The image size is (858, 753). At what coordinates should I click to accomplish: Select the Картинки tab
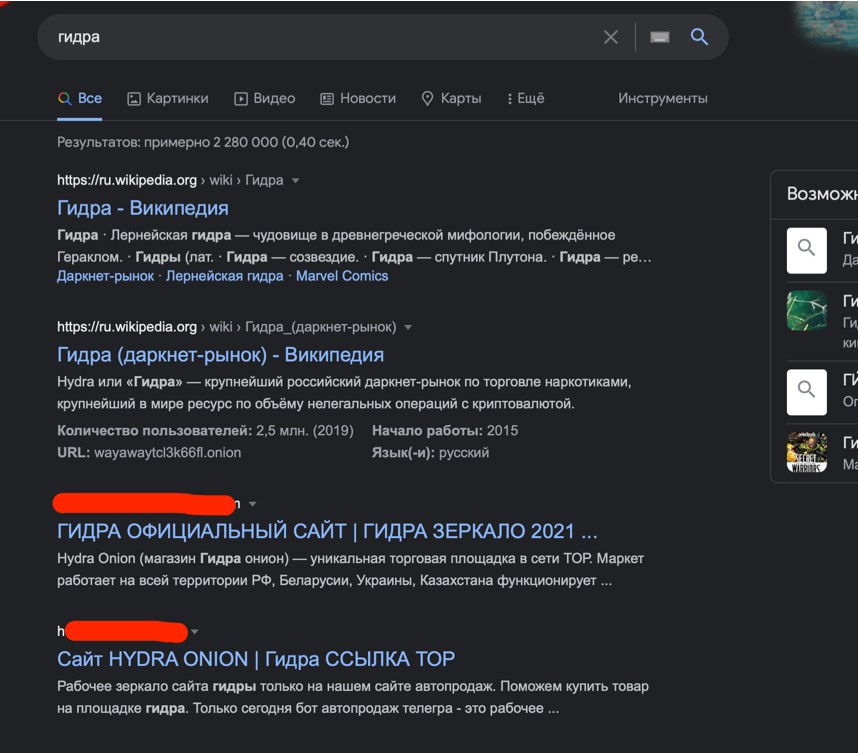pyautogui.click(x=168, y=99)
